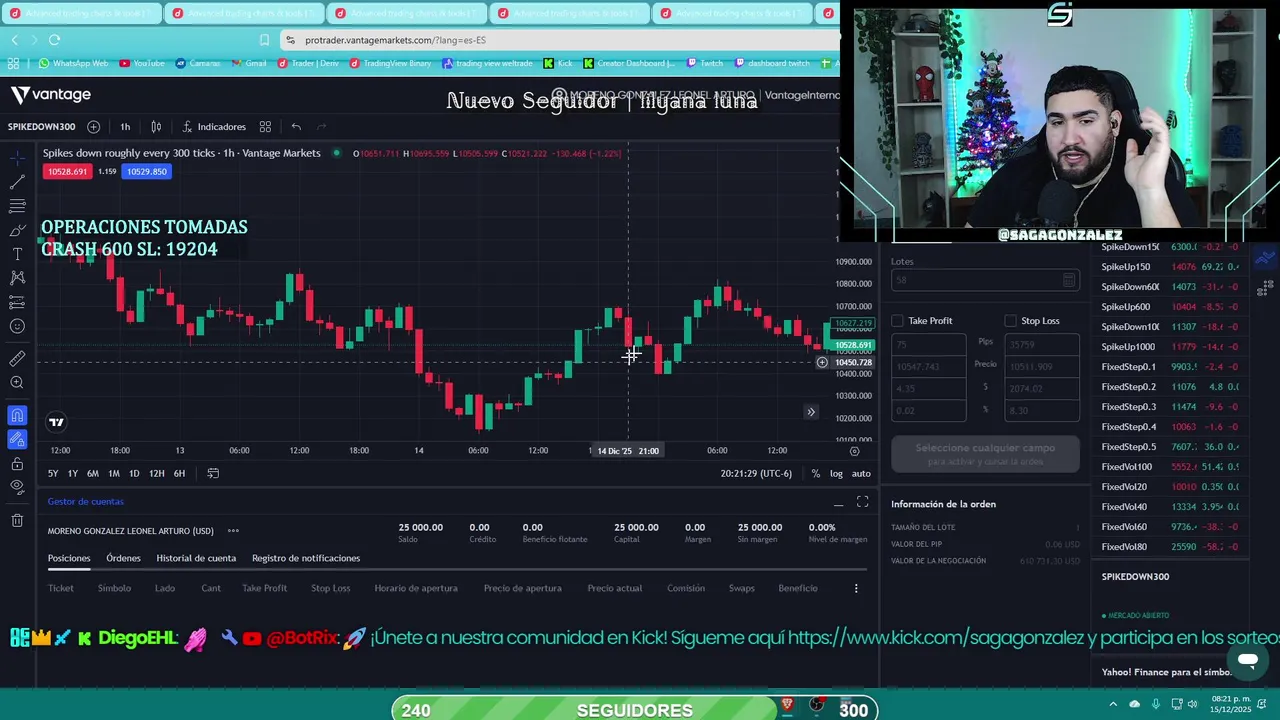Image resolution: width=1280 pixels, height=720 pixels.
Task: Toggle log scale on the chart
Action: (x=836, y=473)
